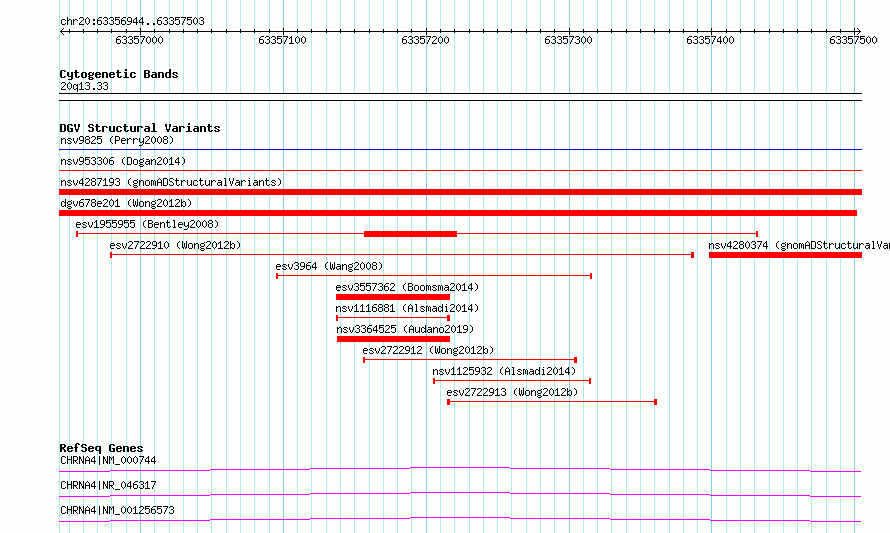
Task: Open gene CHRNA4|NM_000744
Action: pos(108,460)
